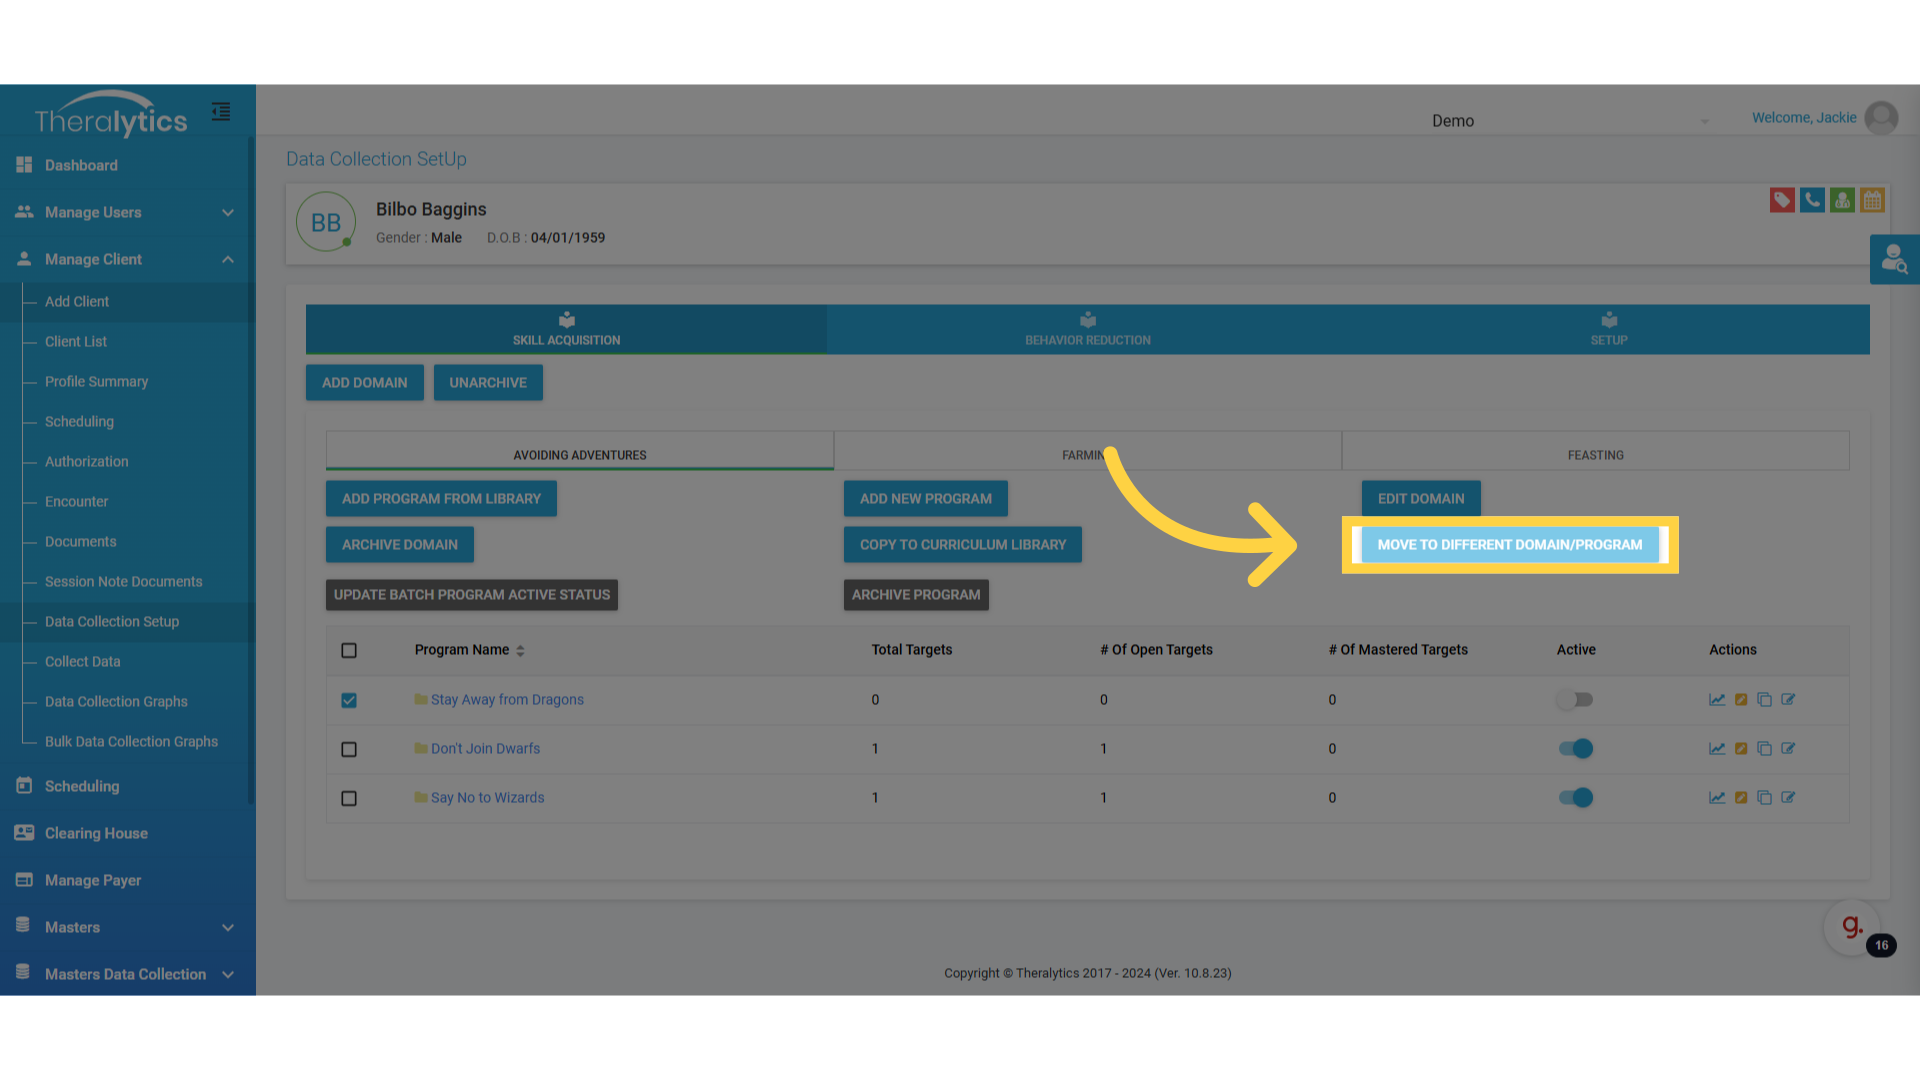Image resolution: width=1920 pixels, height=1080 pixels.
Task: Click the blue phone icon in client header
Action: pos(1811,200)
